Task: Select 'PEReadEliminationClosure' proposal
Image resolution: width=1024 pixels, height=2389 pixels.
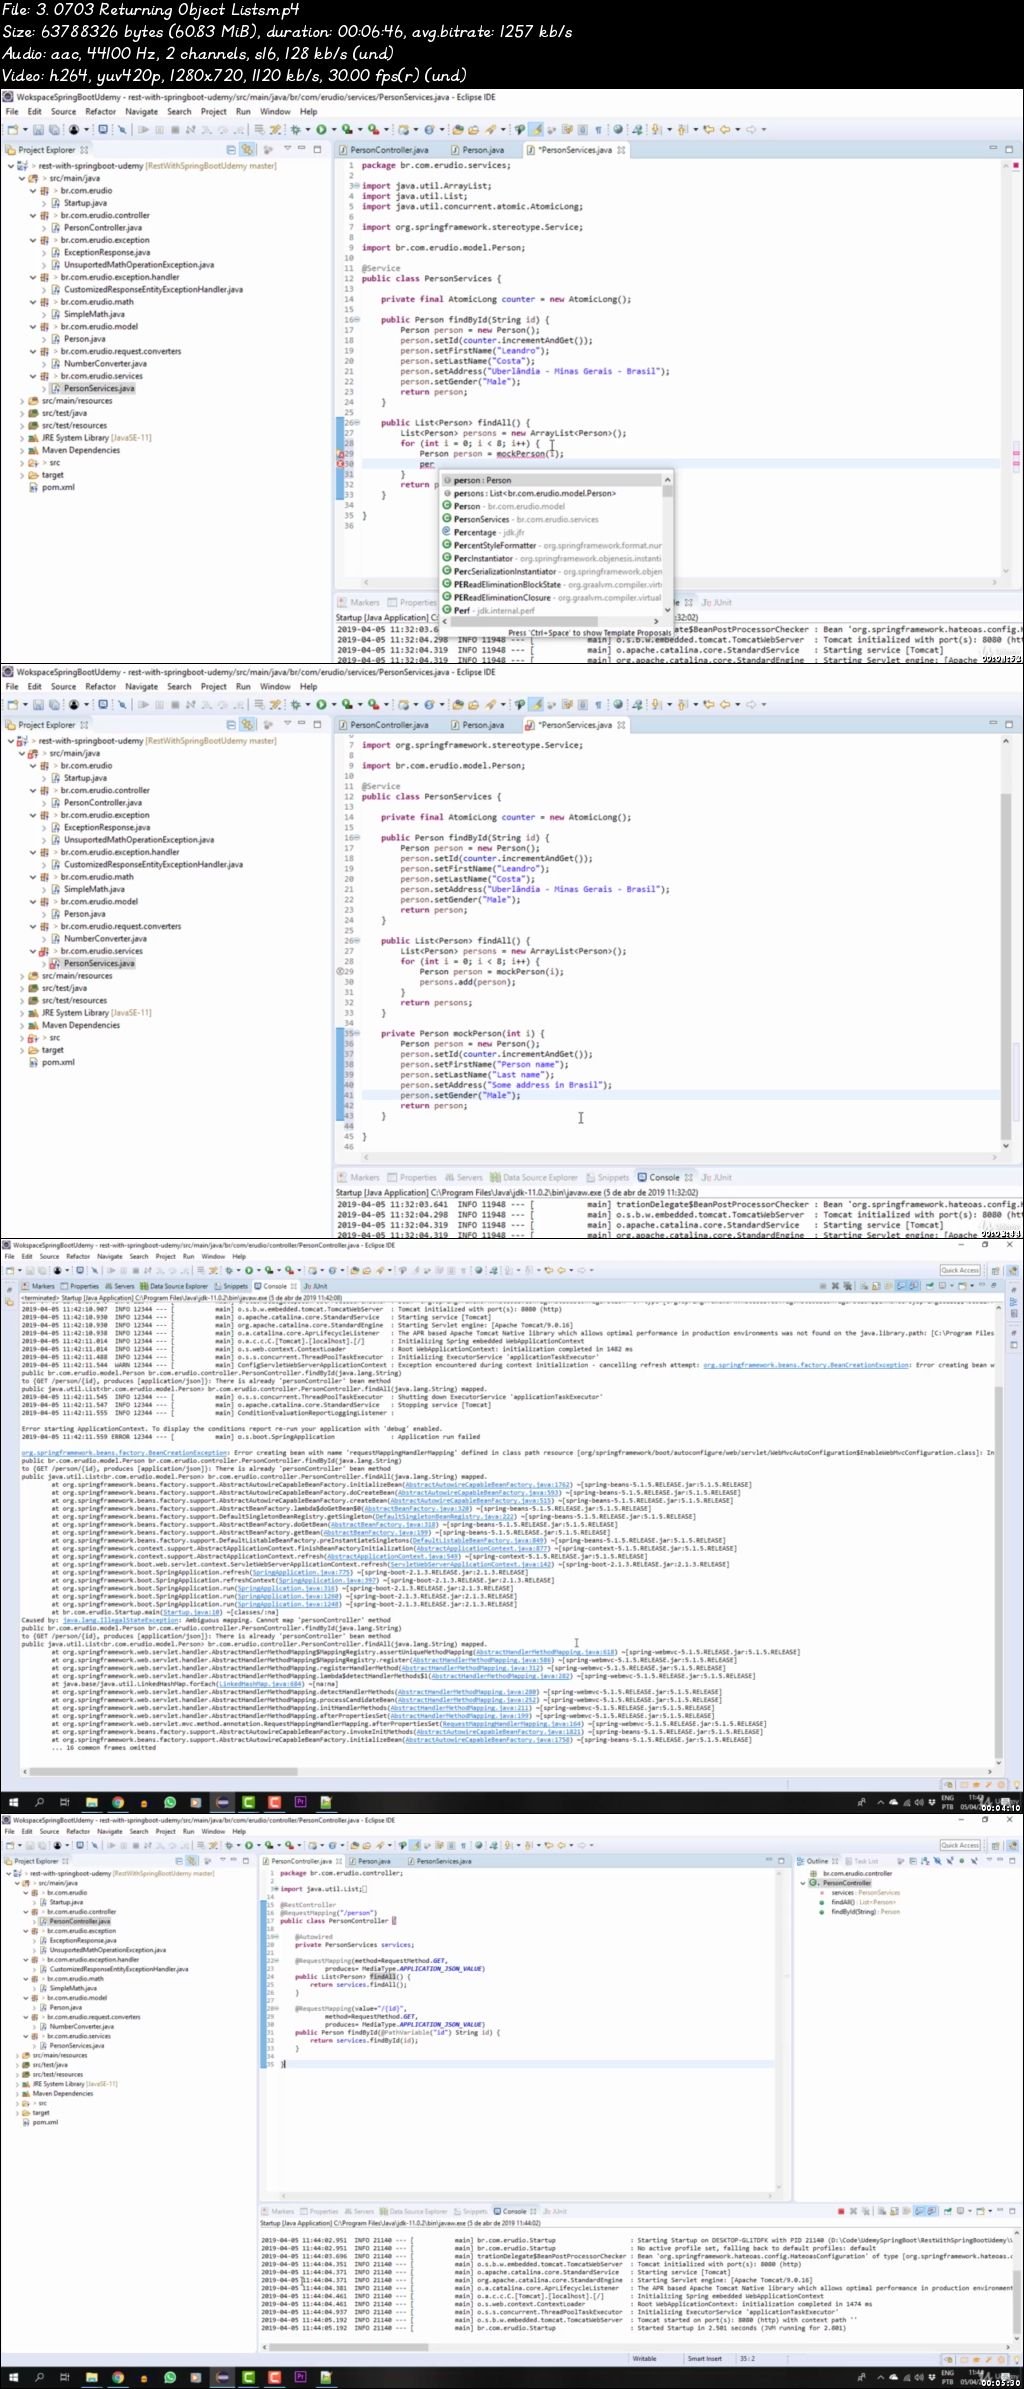Action: click(x=551, y=597)
